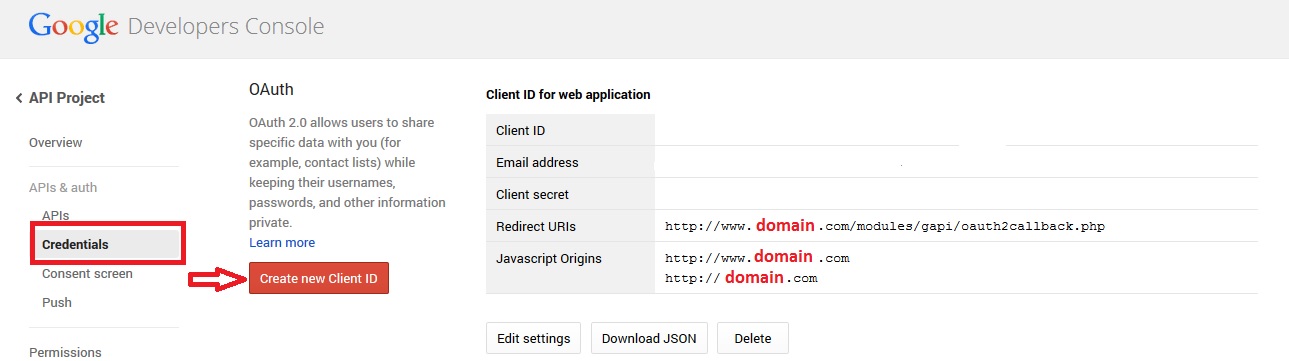
Task: Follow the Learn more link
Action: tap(282, 243)
